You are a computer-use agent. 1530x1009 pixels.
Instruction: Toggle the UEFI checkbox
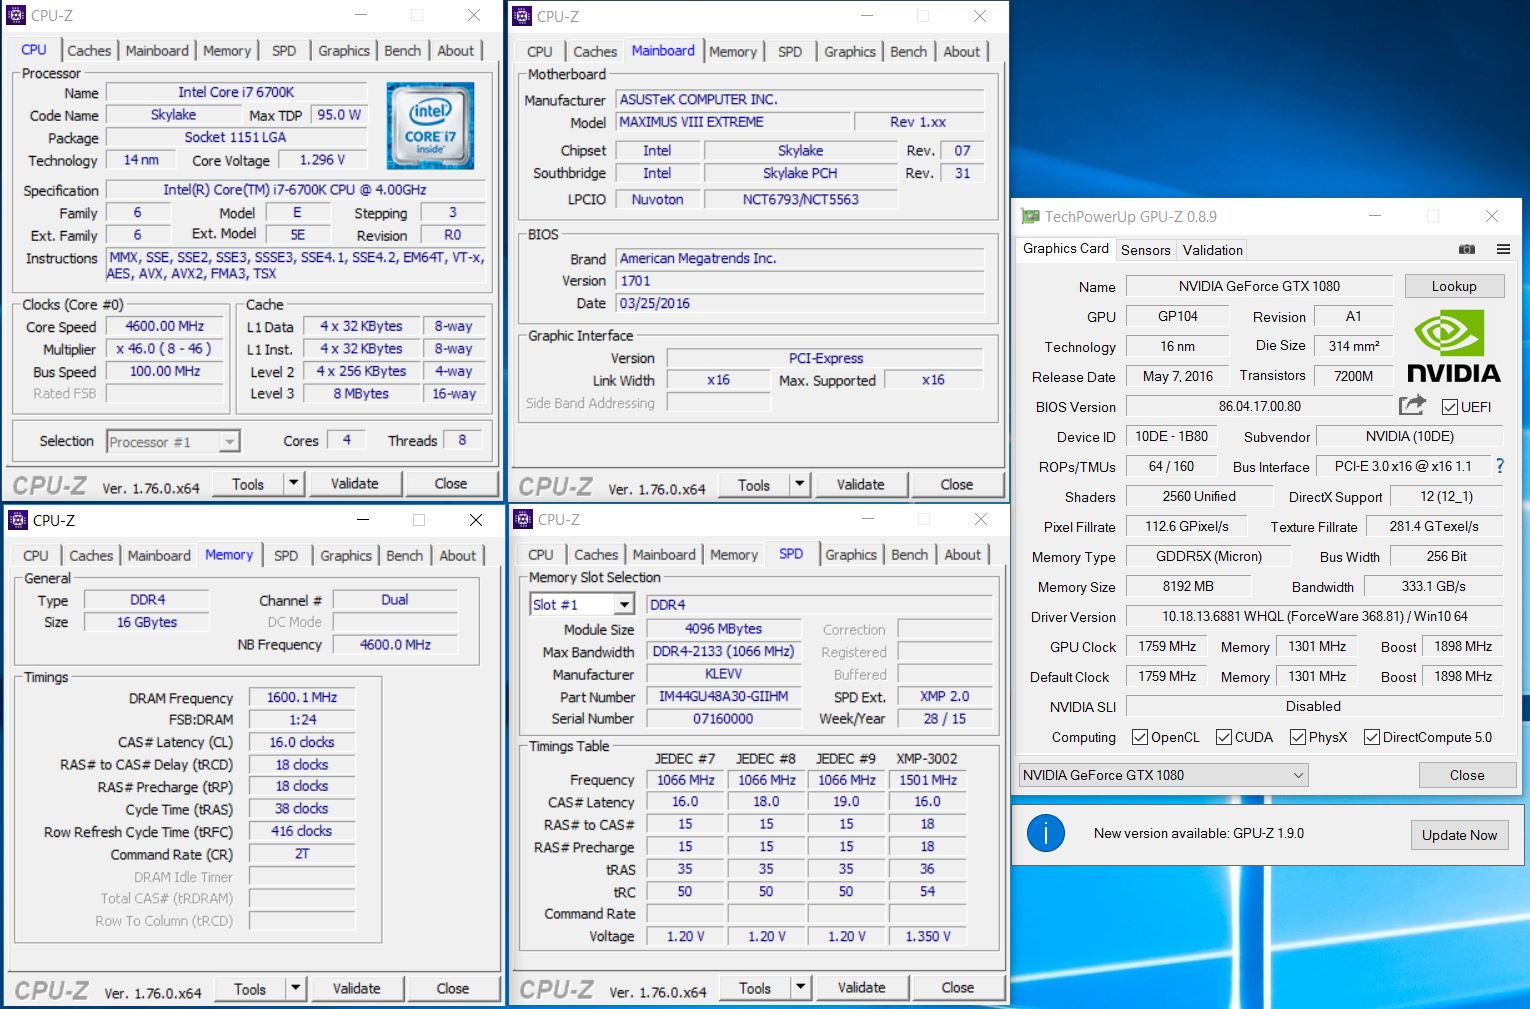click(1449, 407)
